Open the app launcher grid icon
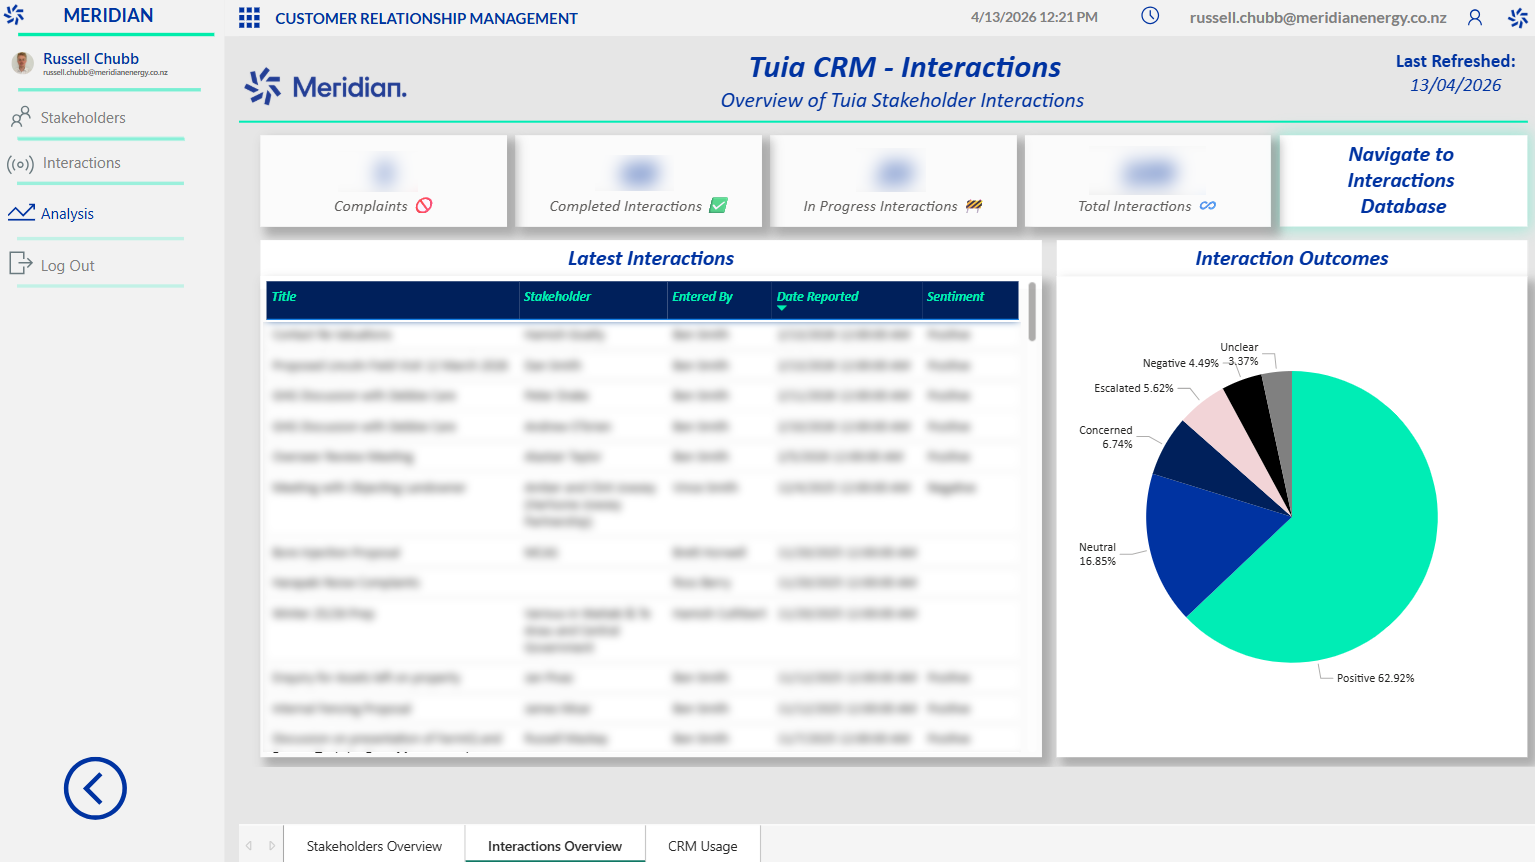The width and height of the screenshot is (1535, 862). [x=249, y=18]
